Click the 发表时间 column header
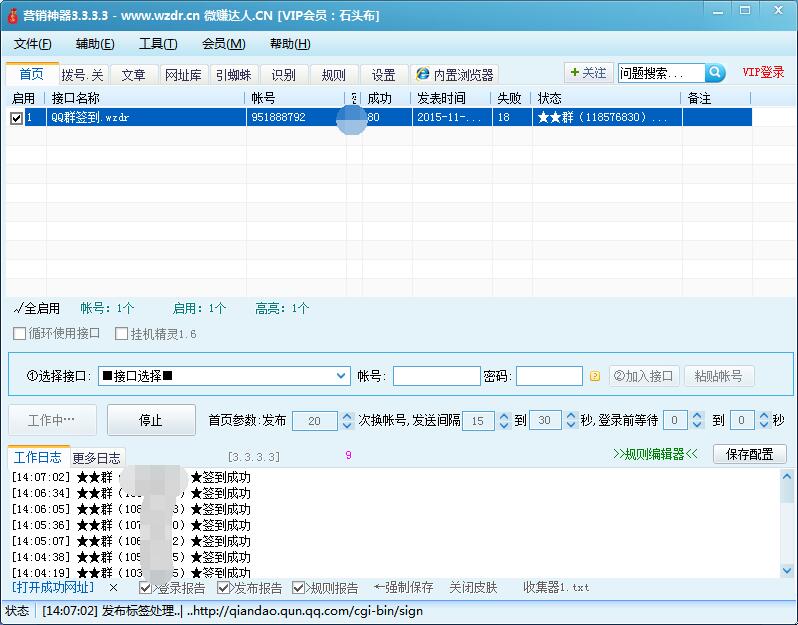Viewport: 798px width, 625px height. [x=451, y=98]
